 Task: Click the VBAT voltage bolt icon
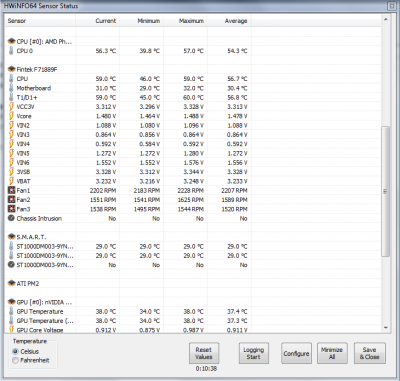(11, 181)
